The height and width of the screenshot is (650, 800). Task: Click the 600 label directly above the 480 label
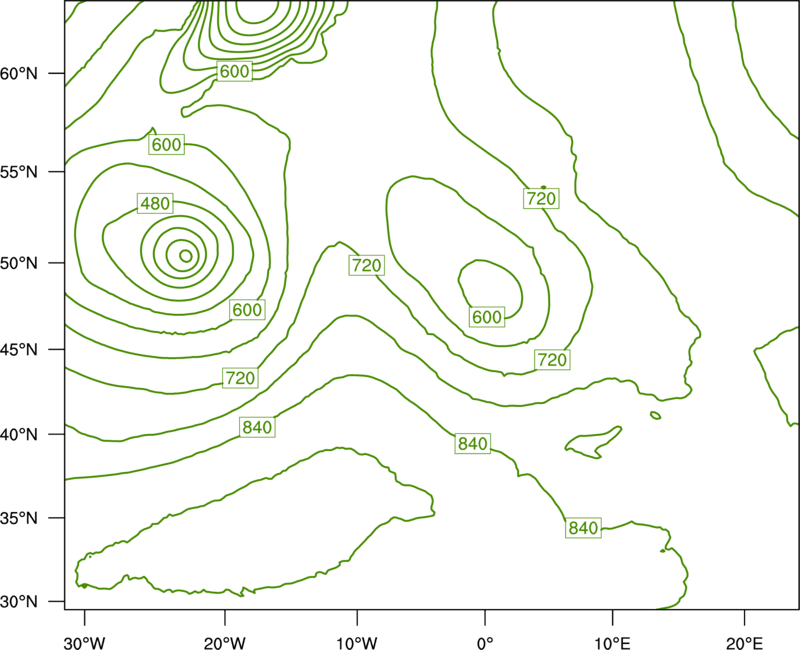167,145
